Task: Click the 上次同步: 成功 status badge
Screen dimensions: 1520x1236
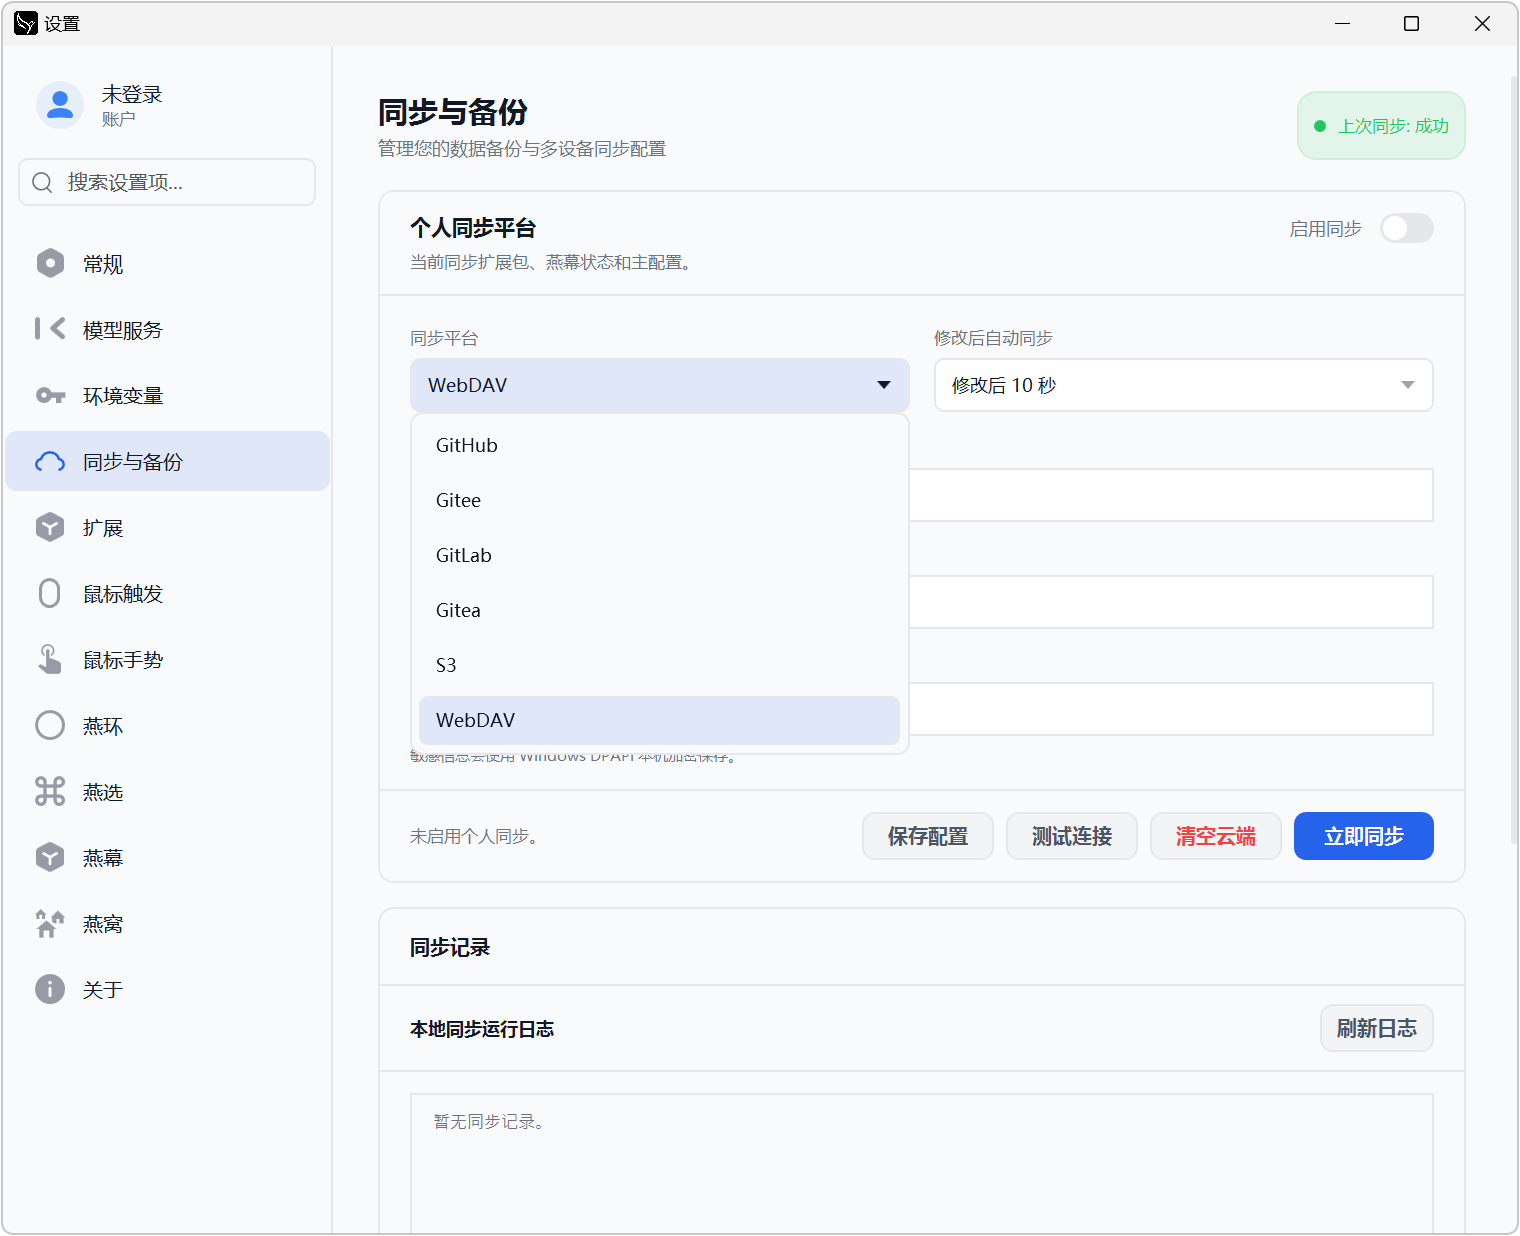Action: (1381, 126)
